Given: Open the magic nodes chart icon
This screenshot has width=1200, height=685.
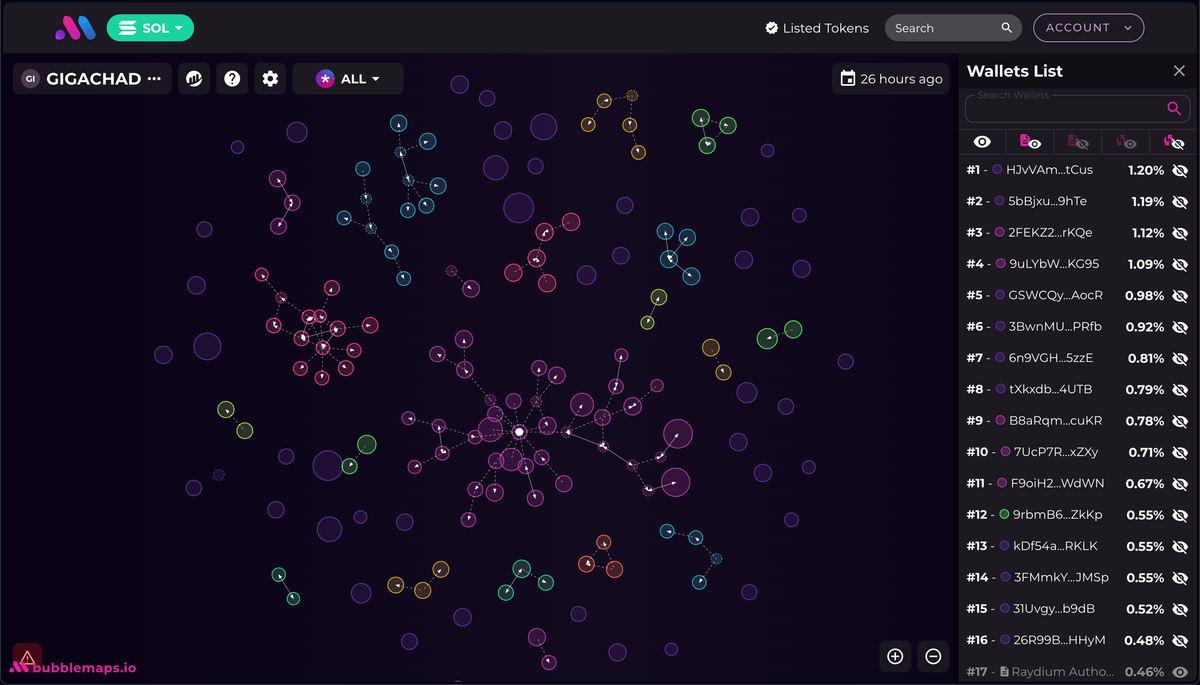Looking at the screenshot, I should point(193,78).
